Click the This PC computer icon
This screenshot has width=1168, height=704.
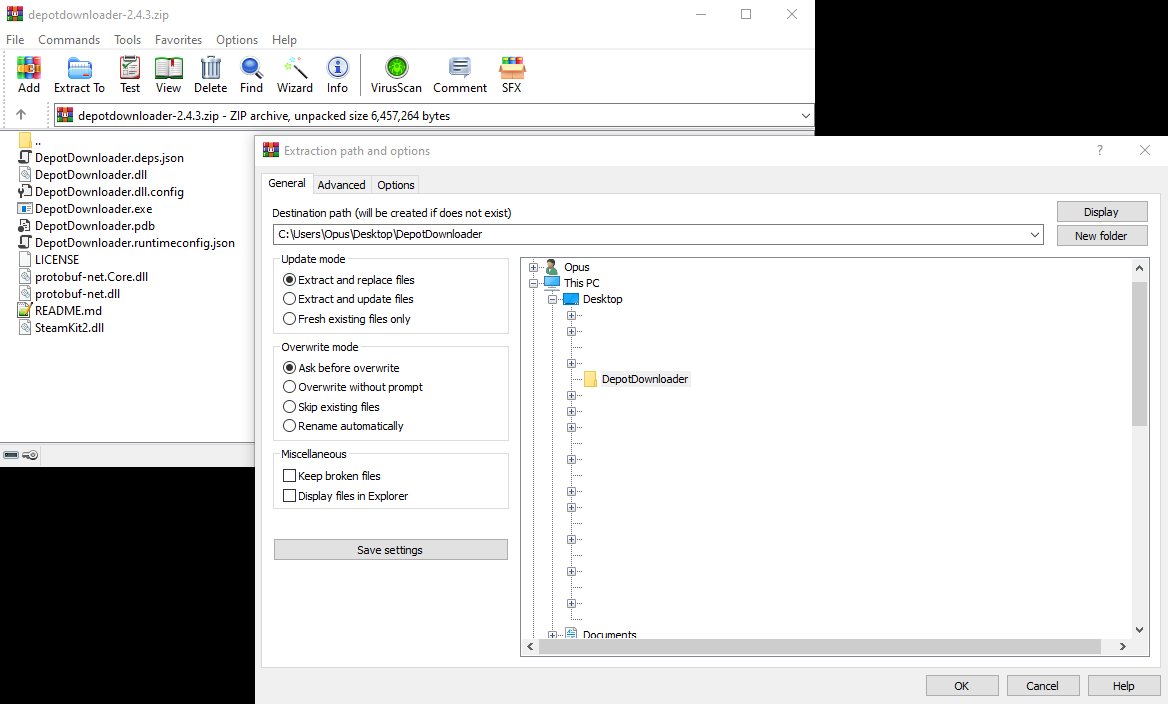coord(551,283)
